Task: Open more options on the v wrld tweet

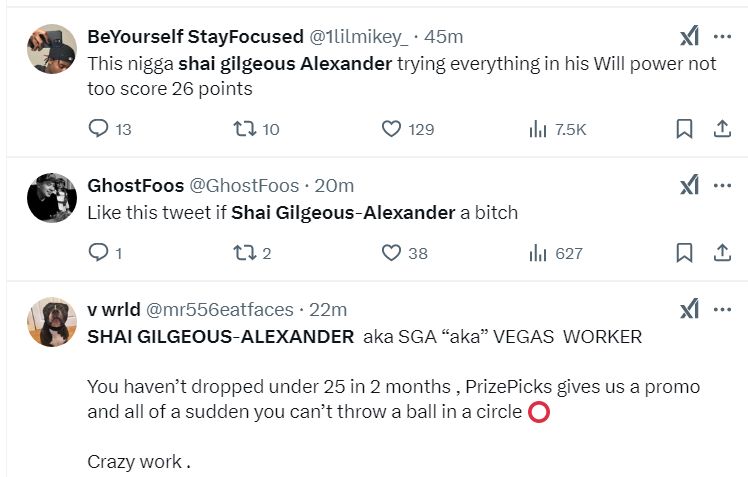Action: (x=722, y=309)
